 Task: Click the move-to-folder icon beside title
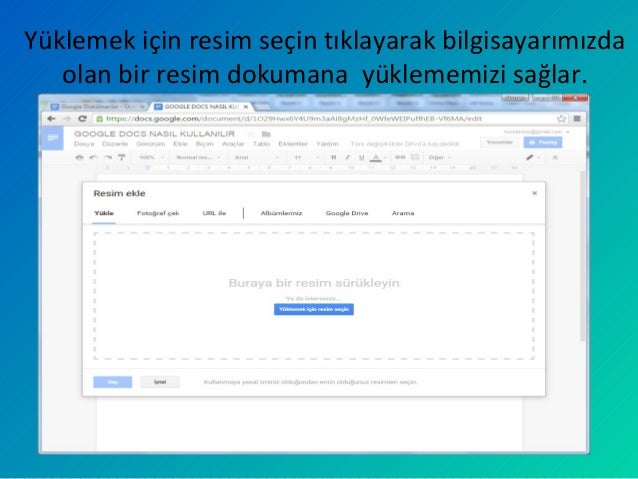coord(266,134)
